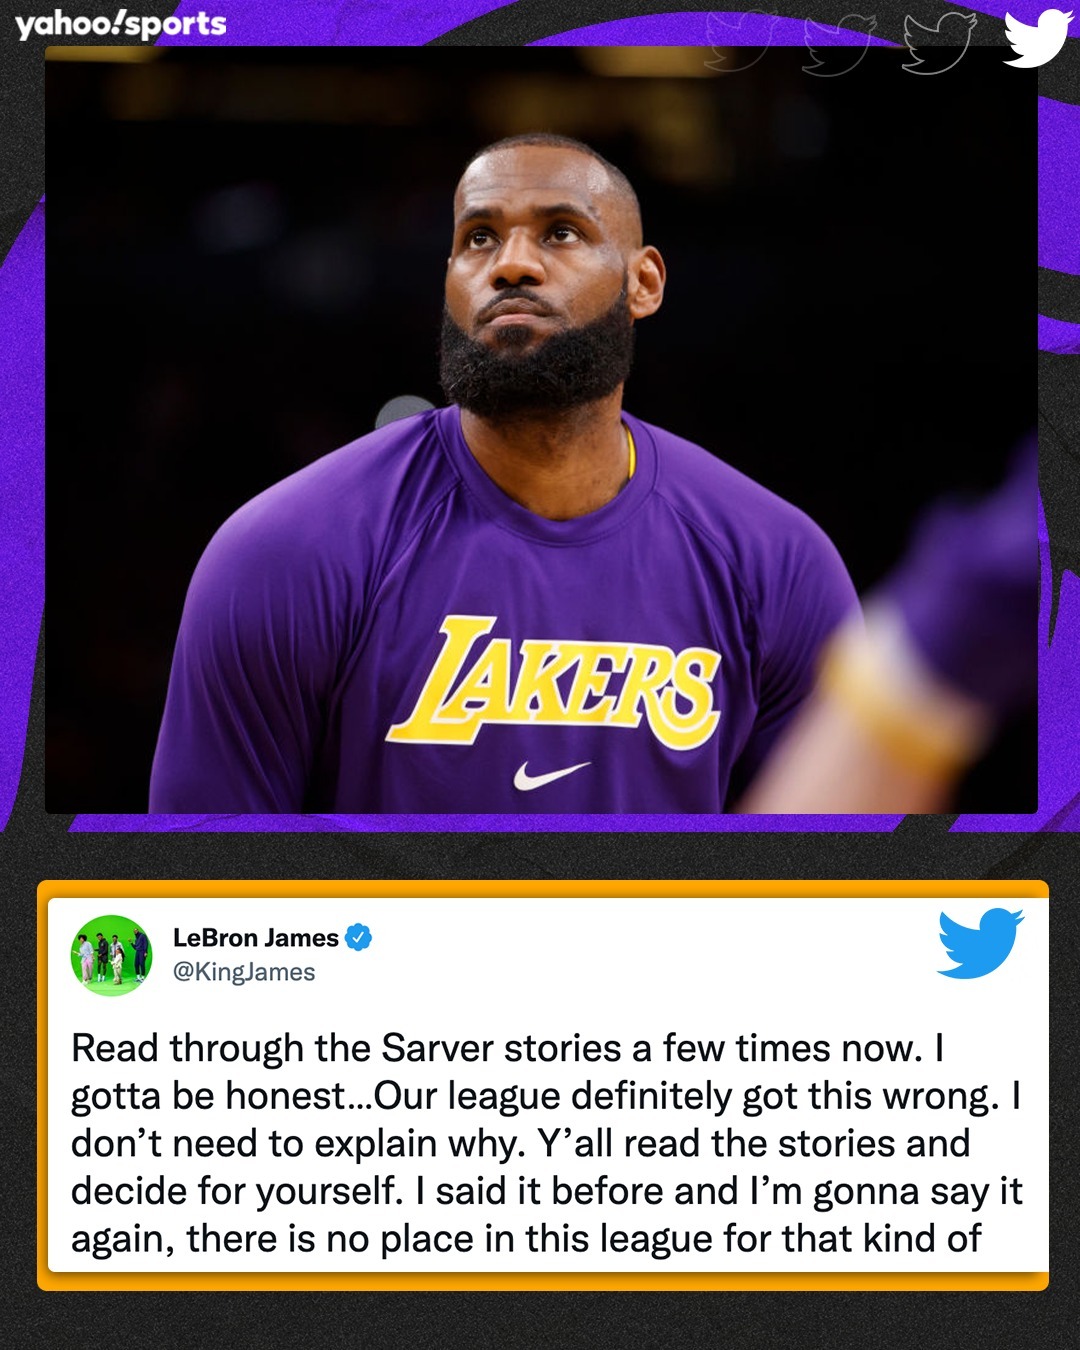Click the faded Twitter bird outline nearest white bird

pos(938,42)
